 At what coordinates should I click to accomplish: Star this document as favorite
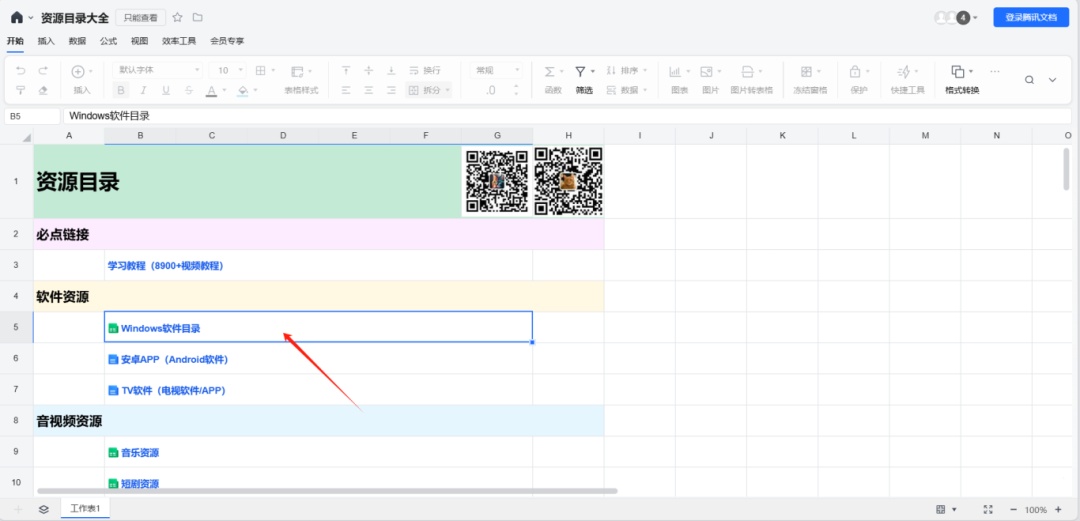(177, 18)
